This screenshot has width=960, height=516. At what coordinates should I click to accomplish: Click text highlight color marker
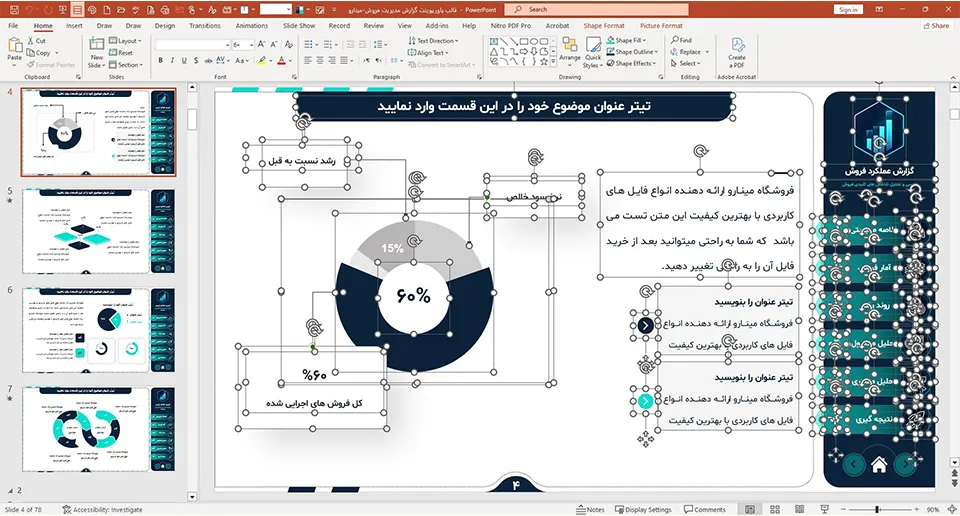click(x=262, y=61)
